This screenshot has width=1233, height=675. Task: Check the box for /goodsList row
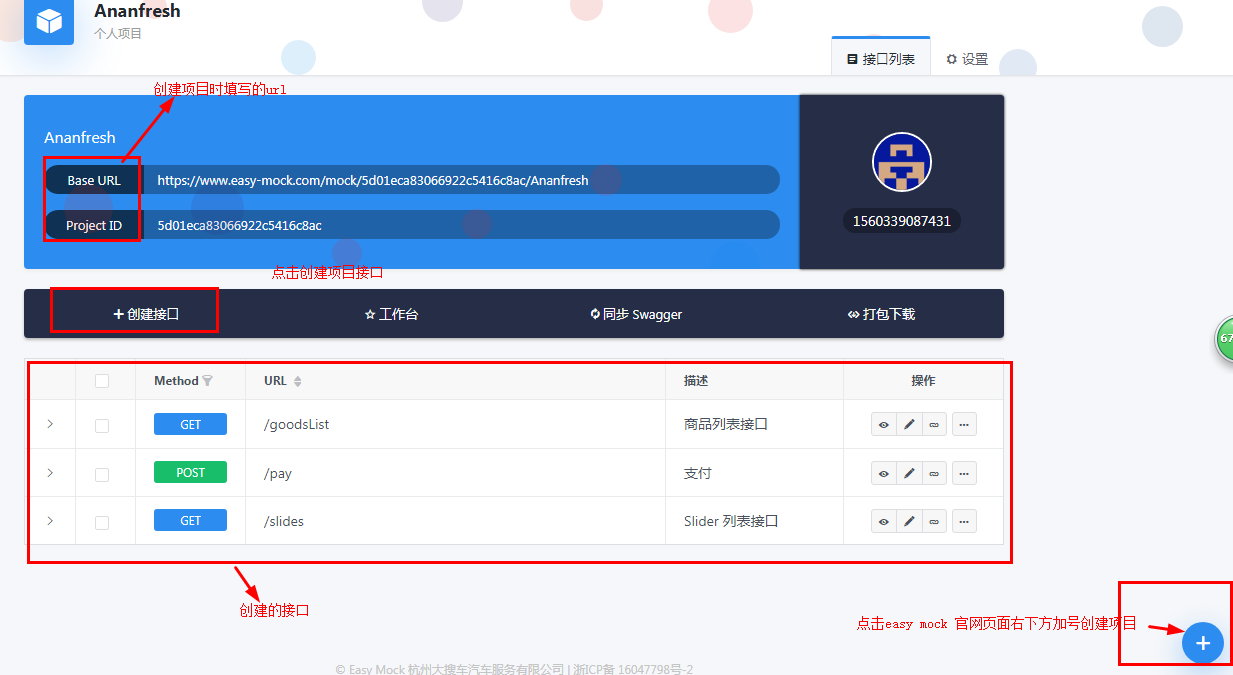tap(101, 426)
